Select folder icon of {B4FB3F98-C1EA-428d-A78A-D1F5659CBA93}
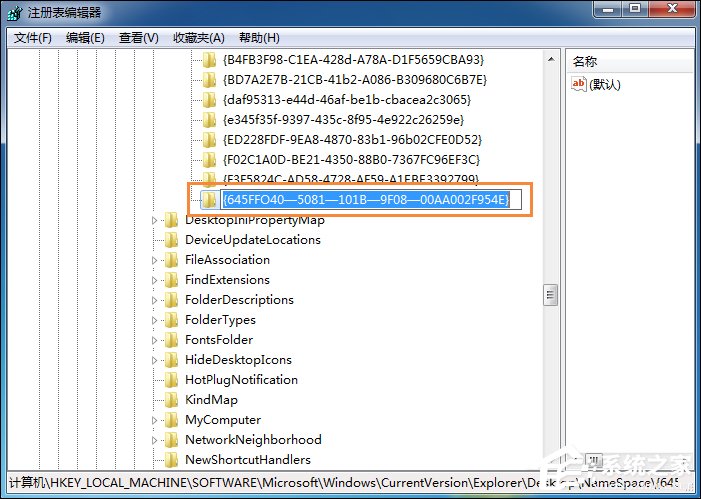 tap(209, 59)
